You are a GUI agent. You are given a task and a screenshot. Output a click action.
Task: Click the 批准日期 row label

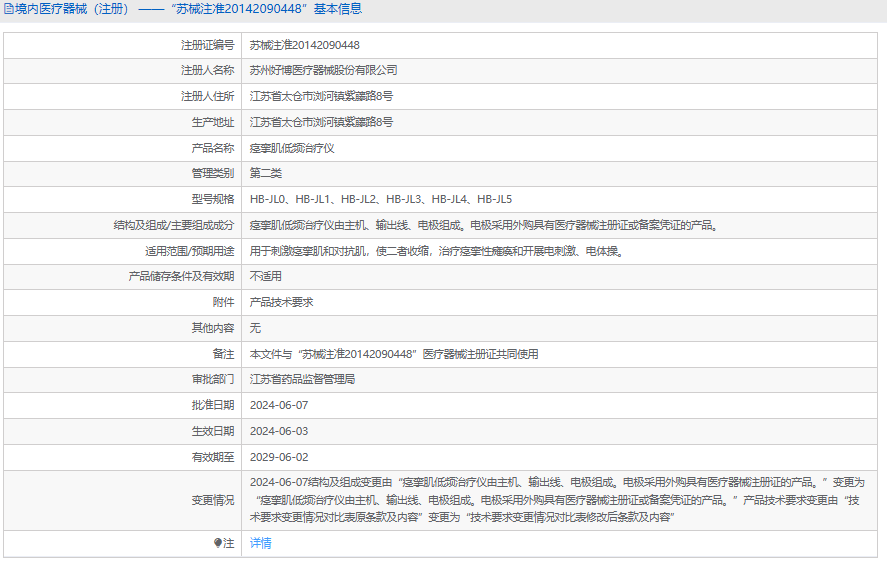pos(213,405)
